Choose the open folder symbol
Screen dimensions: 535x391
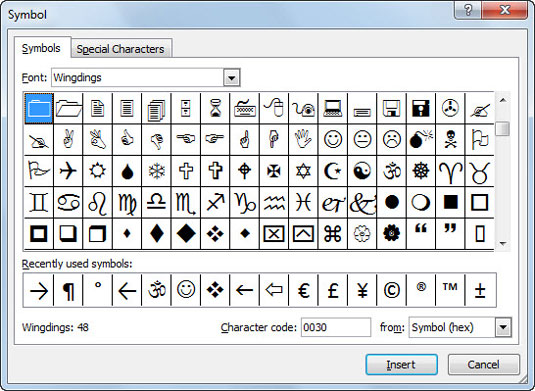click(x=68, y=108)
